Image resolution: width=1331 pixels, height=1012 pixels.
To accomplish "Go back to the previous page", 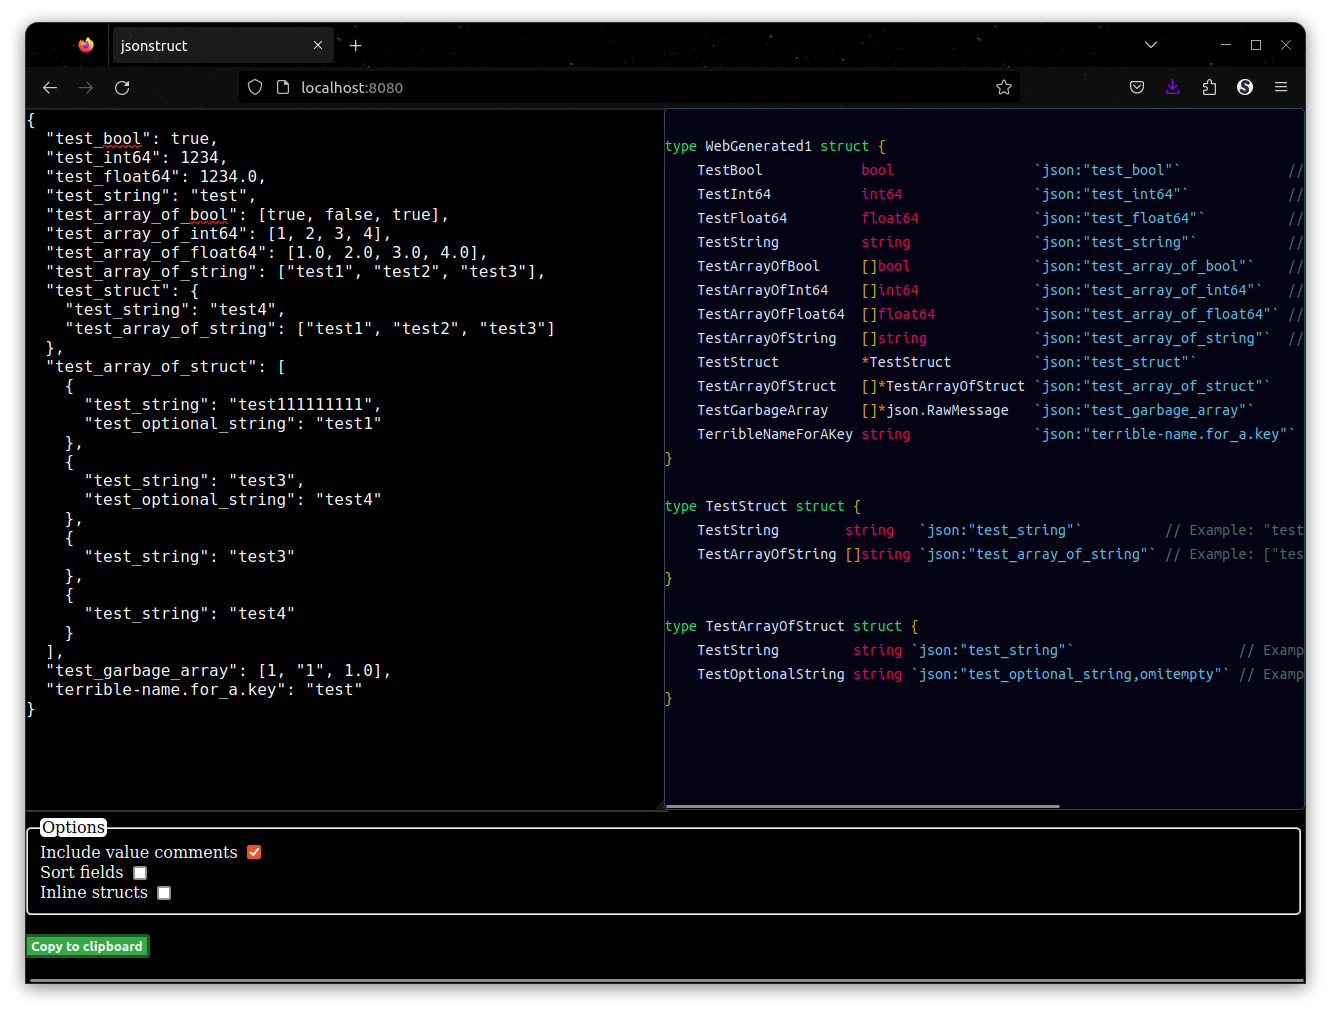I will (x=50, y=88).
